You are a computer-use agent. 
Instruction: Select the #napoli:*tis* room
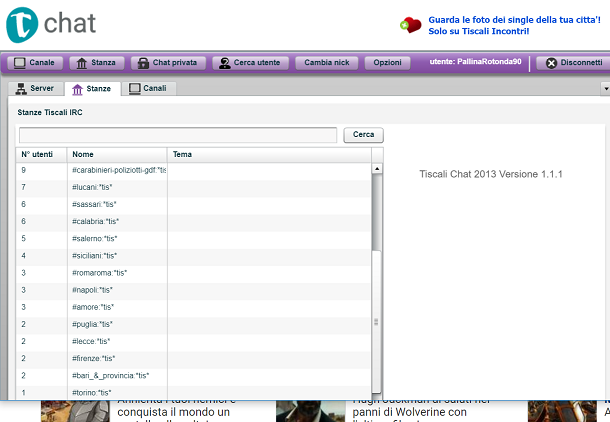pos(193,290)
